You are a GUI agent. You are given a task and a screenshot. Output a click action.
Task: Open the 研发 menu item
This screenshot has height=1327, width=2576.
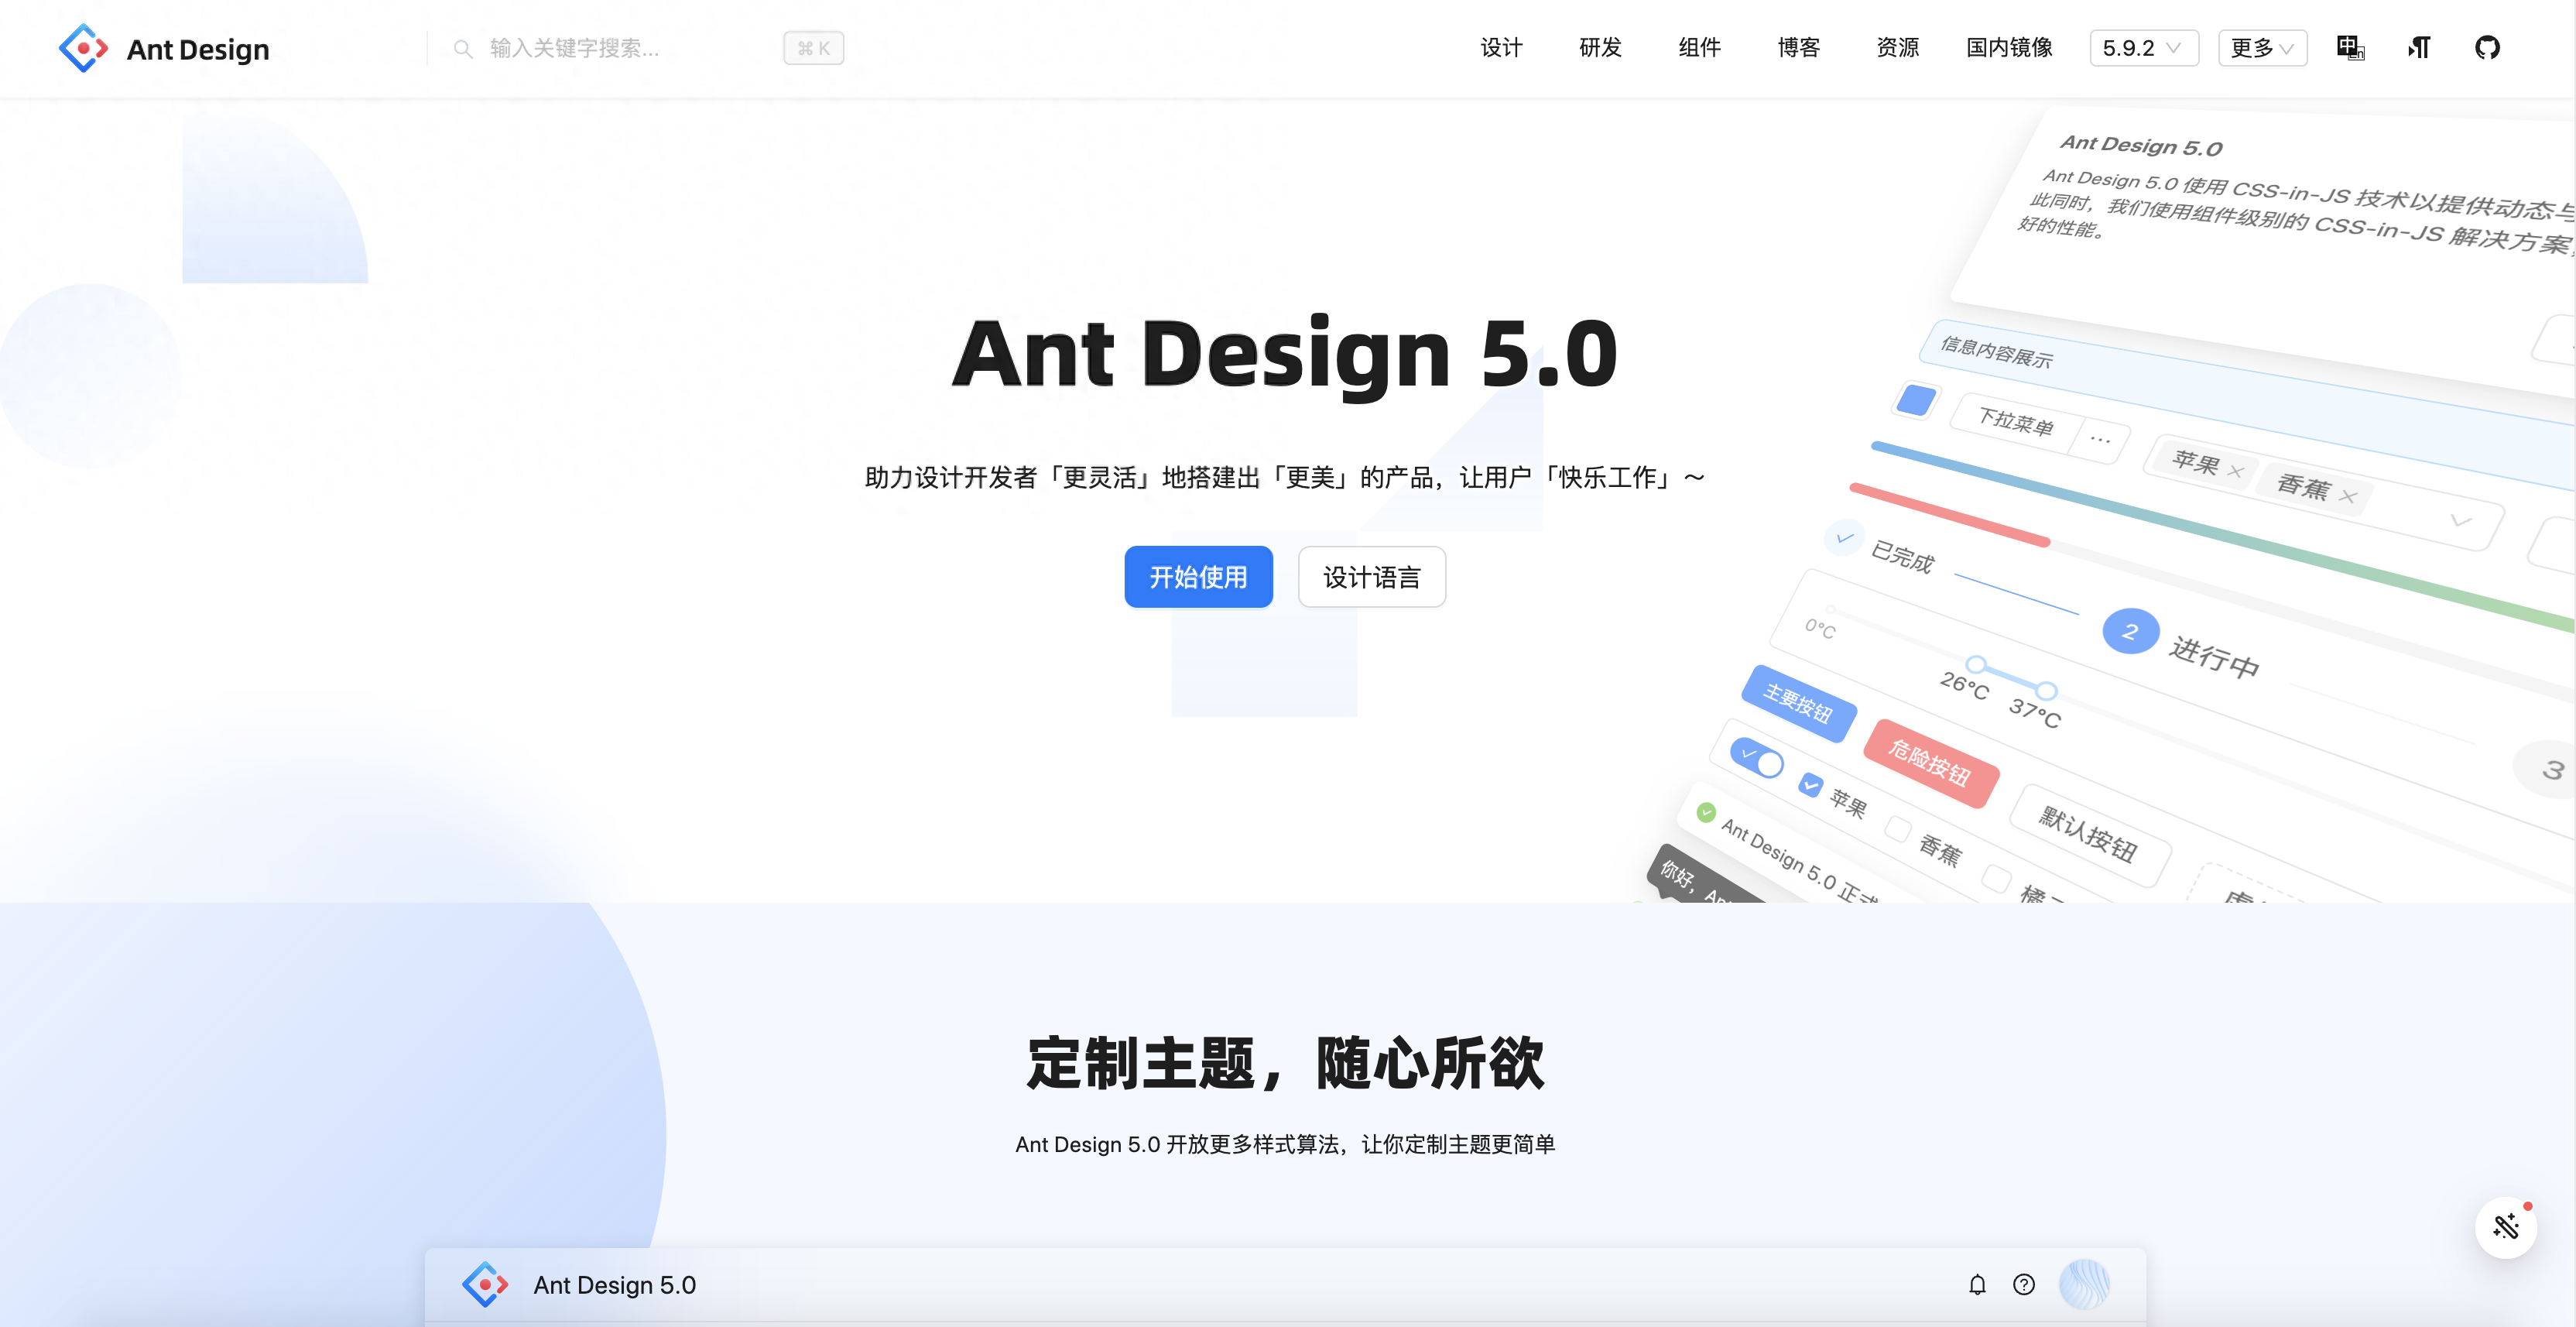click(1601, 48)
